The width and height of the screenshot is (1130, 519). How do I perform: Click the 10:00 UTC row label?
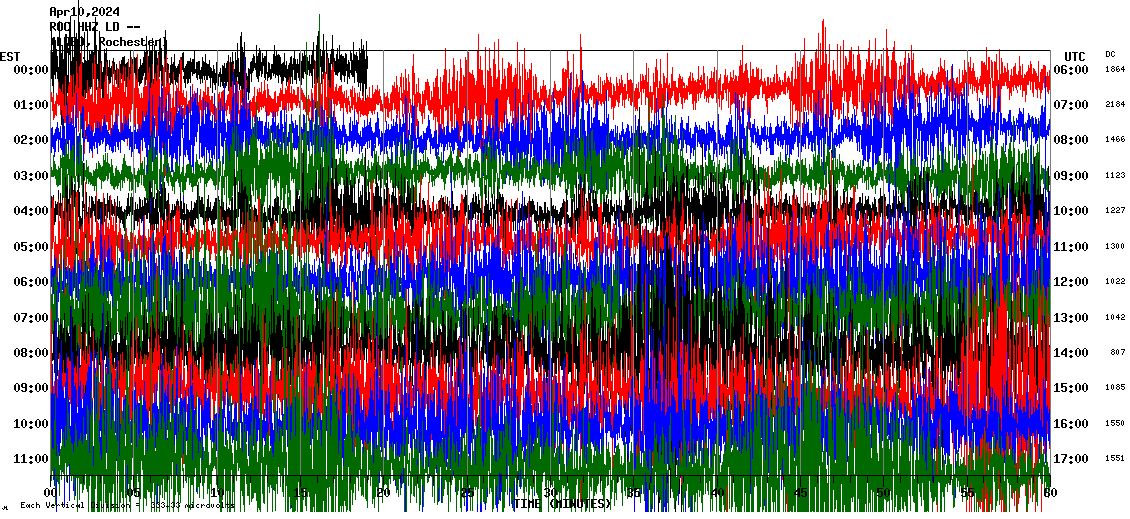point(1071,211)
